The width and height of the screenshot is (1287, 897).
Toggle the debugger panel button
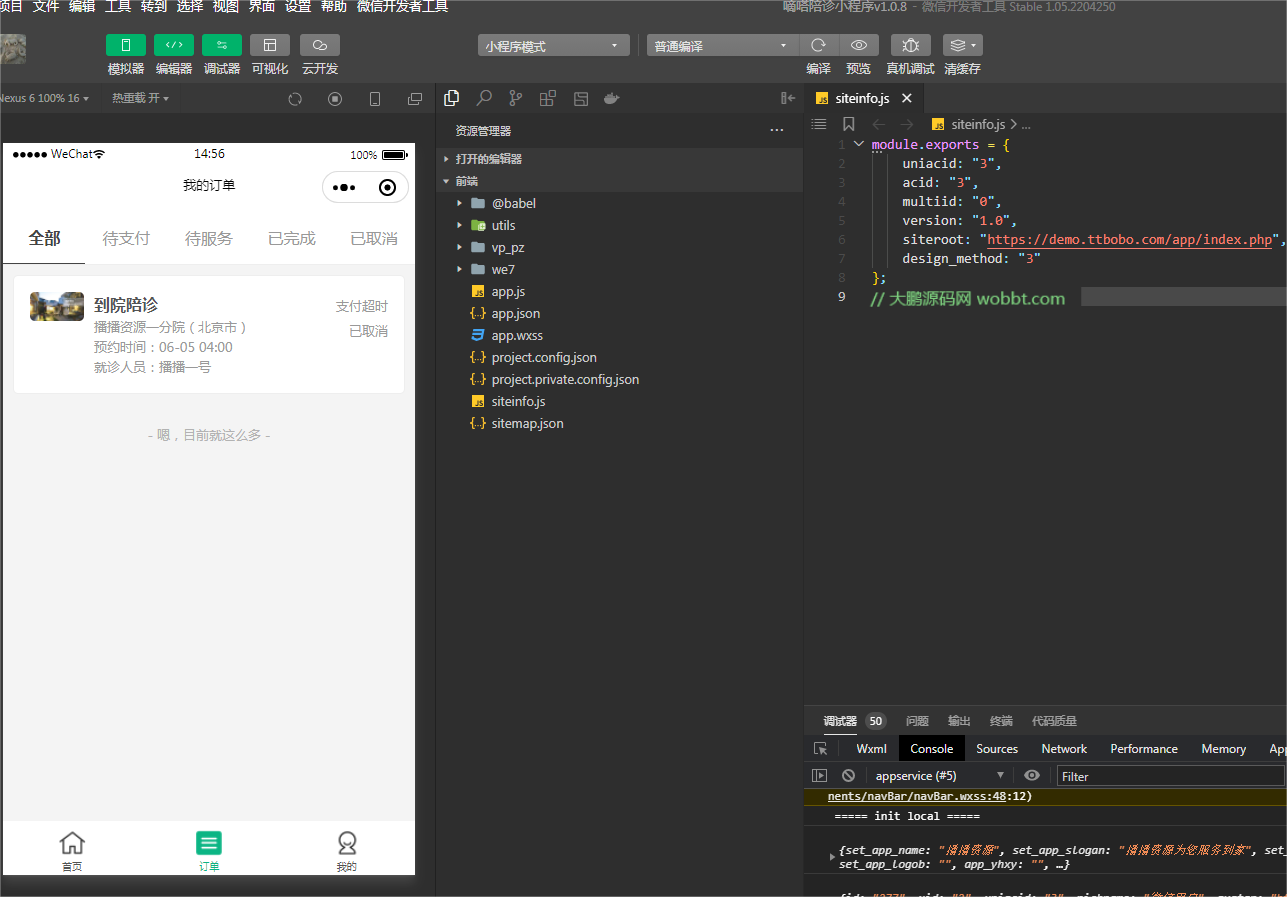point(222,45)
